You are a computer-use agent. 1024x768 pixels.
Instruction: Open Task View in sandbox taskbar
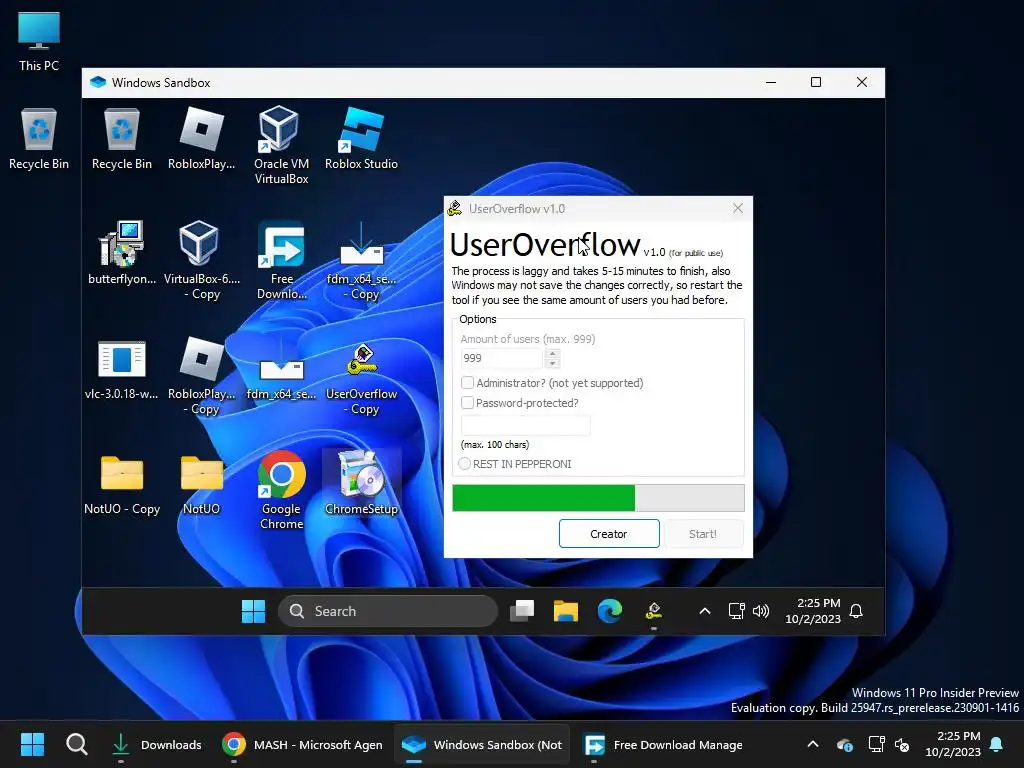[x=522, y=611]
